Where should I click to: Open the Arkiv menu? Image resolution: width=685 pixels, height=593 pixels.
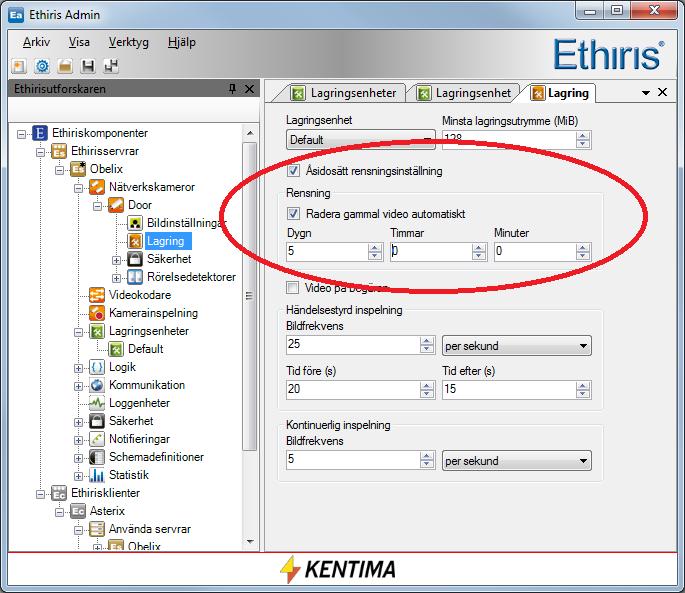36,42
